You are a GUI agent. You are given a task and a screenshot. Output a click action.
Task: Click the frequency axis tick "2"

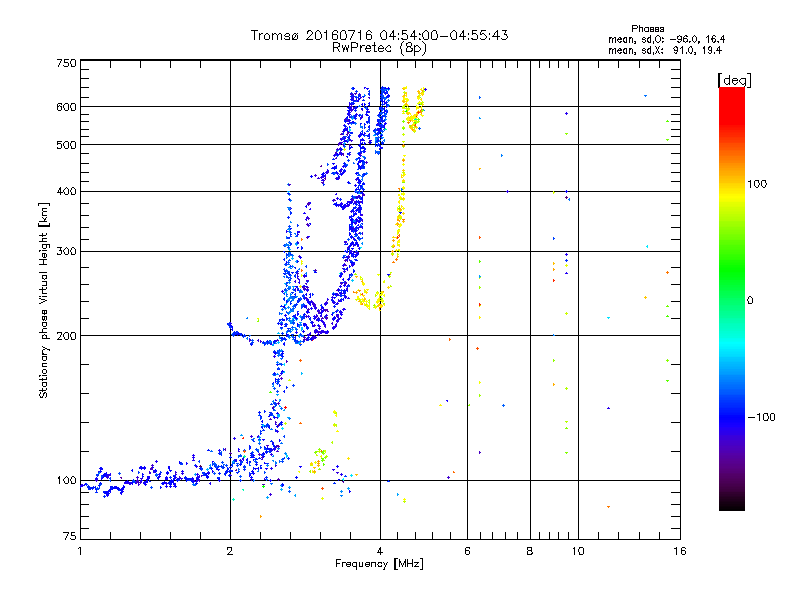point(230,551)
